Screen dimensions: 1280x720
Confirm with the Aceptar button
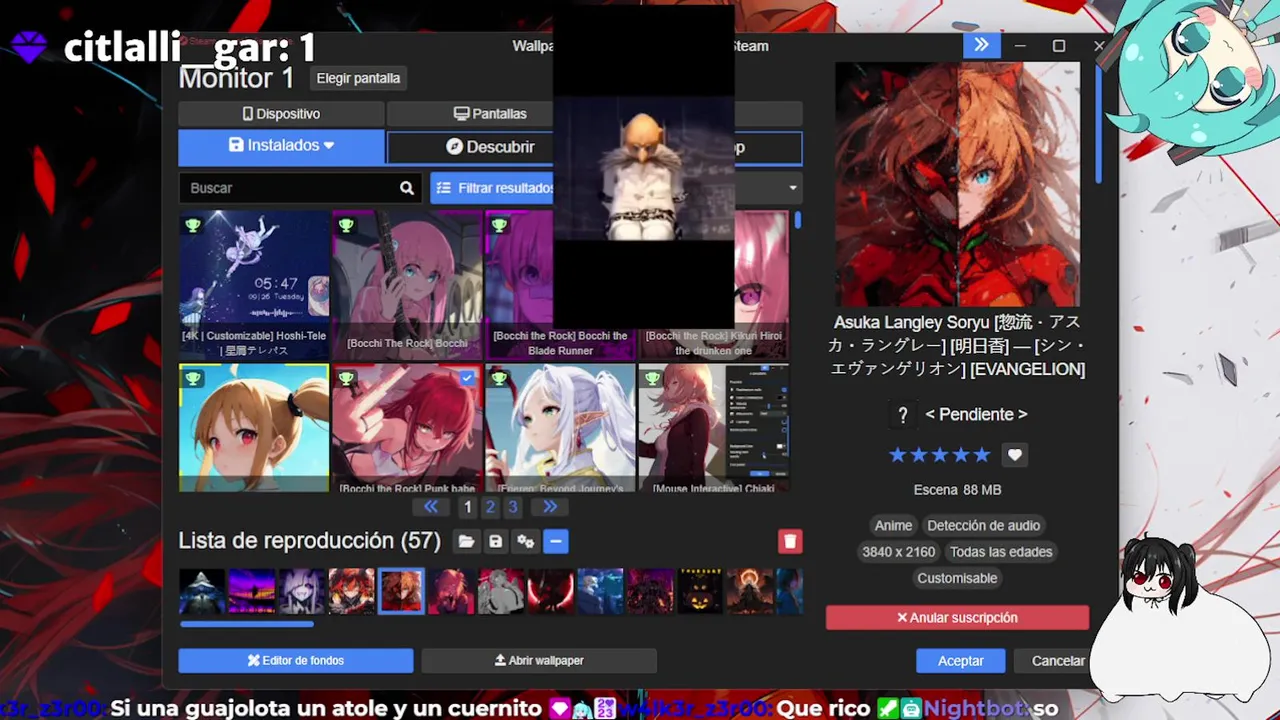(x=961, y=661)
